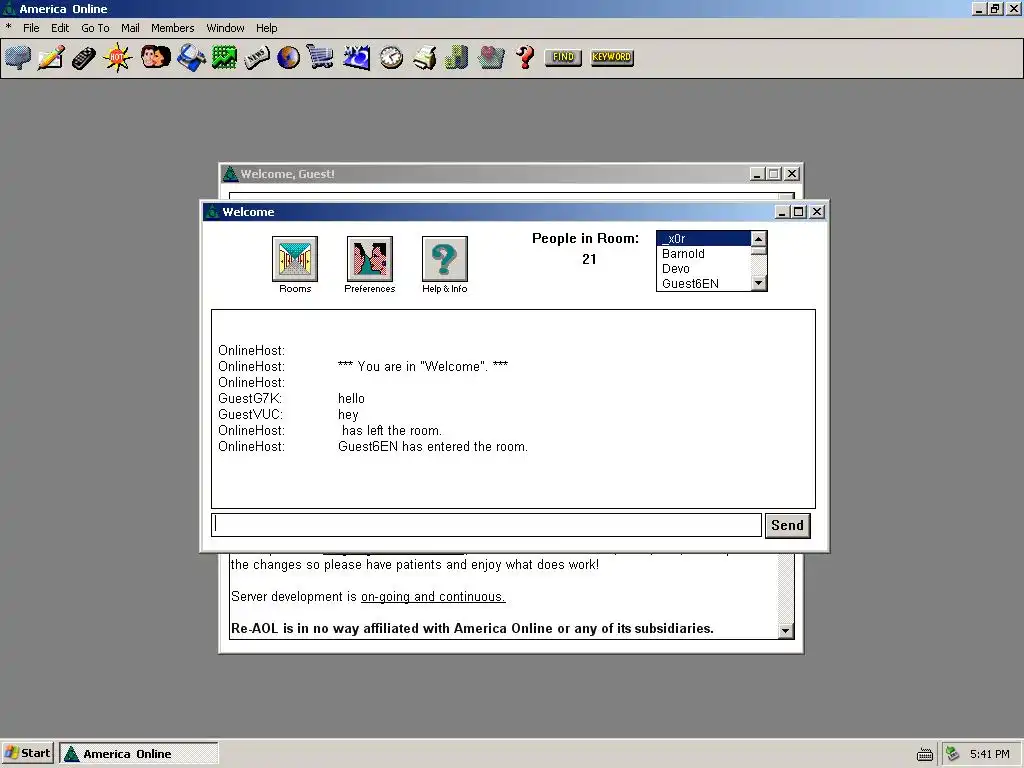
Task: Open the People Connection faces icon
Action: pos(155,57)
